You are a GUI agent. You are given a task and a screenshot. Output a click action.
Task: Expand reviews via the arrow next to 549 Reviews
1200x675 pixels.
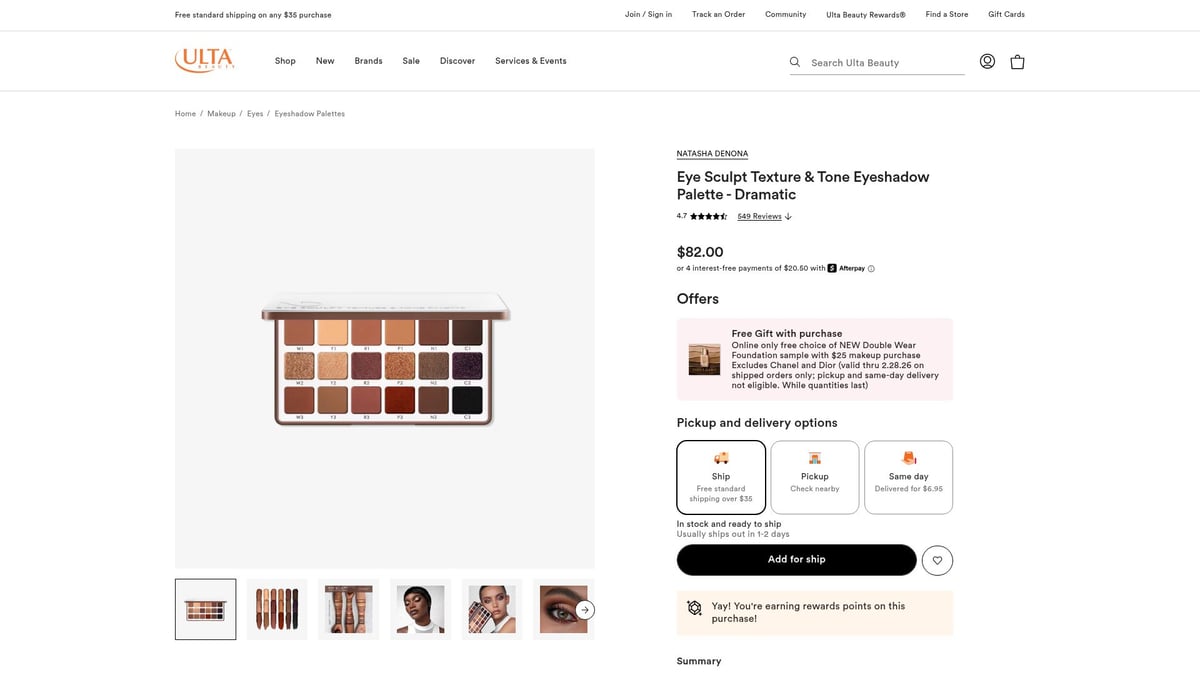pos(788,216)
